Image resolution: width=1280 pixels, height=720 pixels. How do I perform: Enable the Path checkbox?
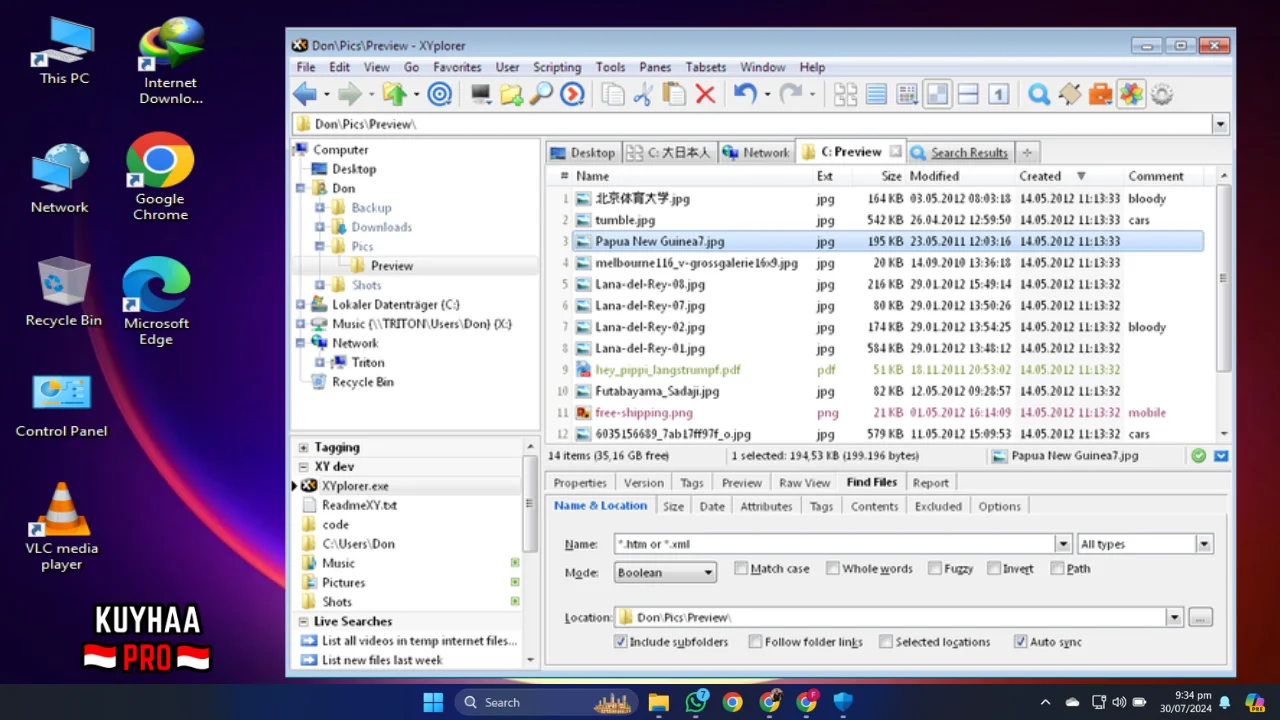pyautogui.click(x=1057, y=568)
